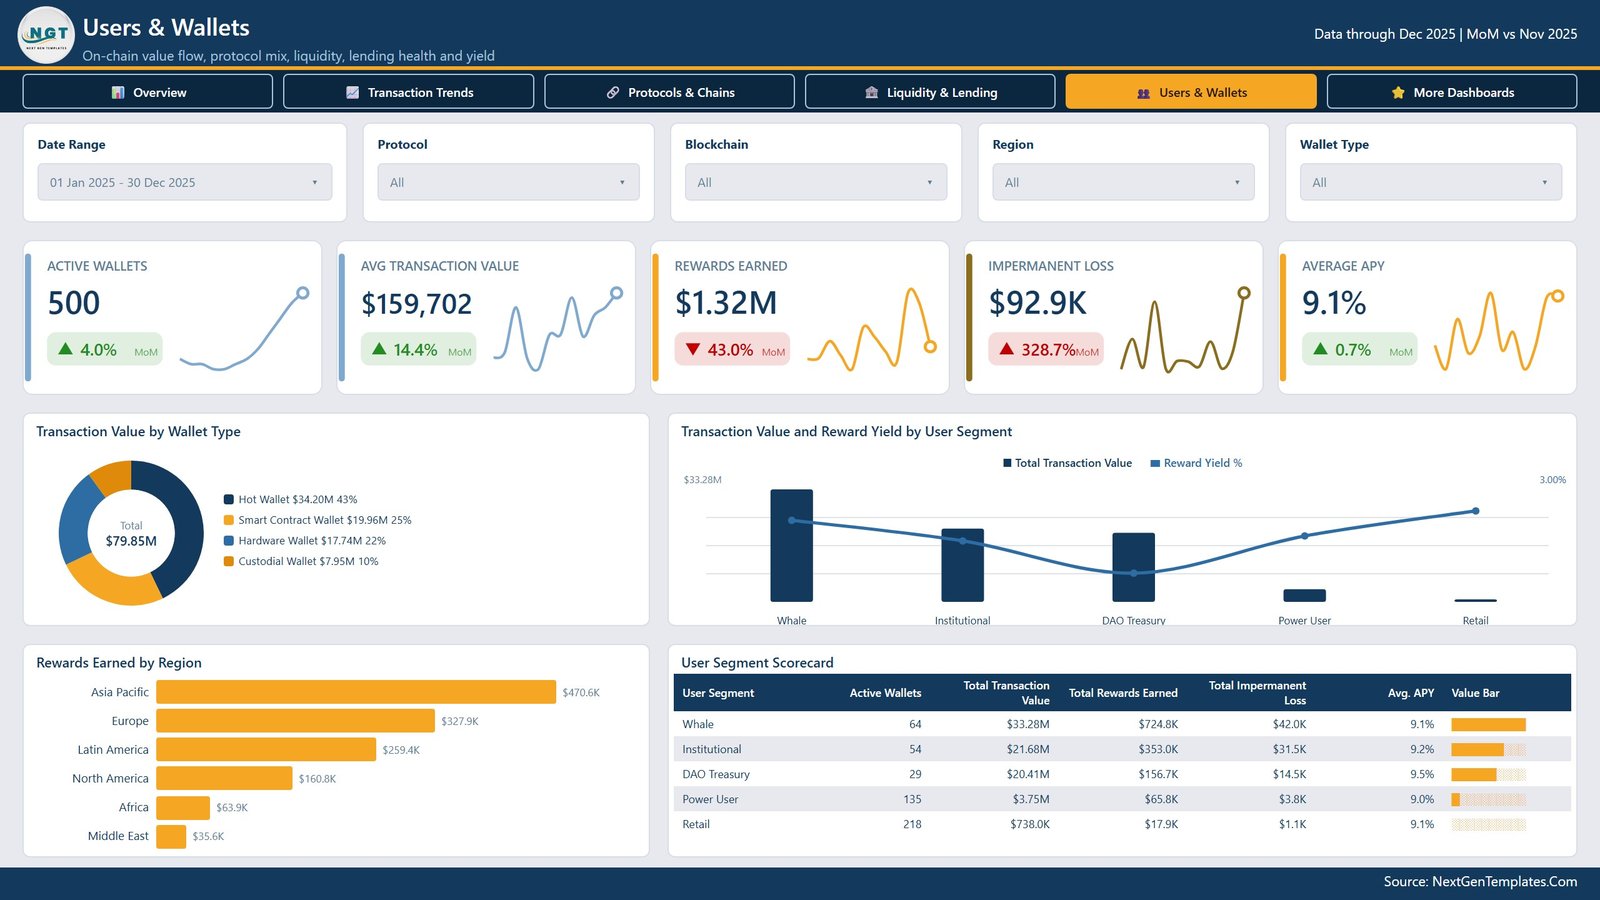
Task: Click the star icon on More Dashboards
Action: pyautogui.click(x=1398, y=92)
